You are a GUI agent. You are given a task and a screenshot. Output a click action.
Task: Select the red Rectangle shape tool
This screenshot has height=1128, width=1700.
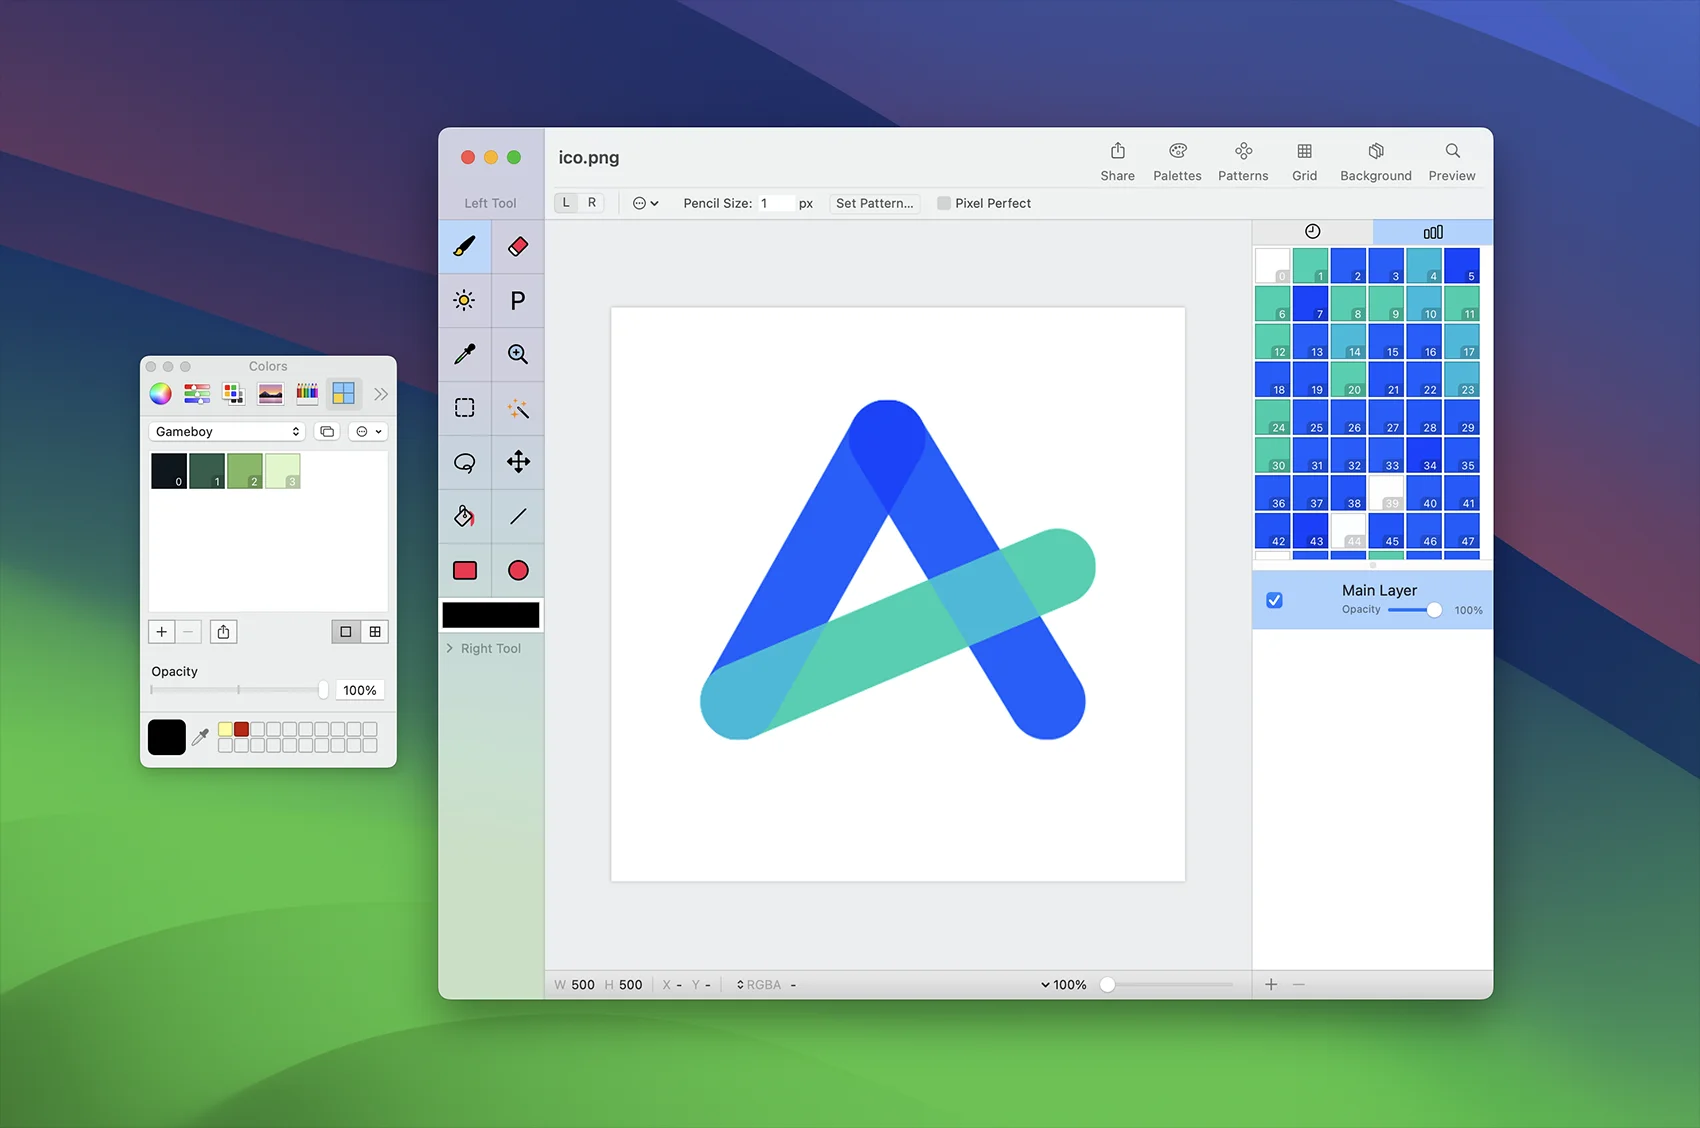tap(465, 570)
